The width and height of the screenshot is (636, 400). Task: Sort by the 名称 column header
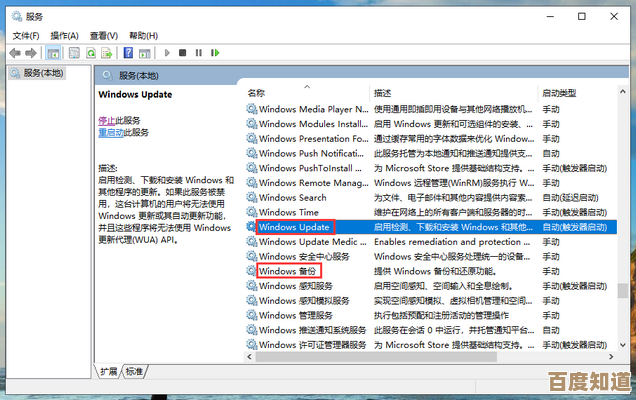[x=257, y=92]
